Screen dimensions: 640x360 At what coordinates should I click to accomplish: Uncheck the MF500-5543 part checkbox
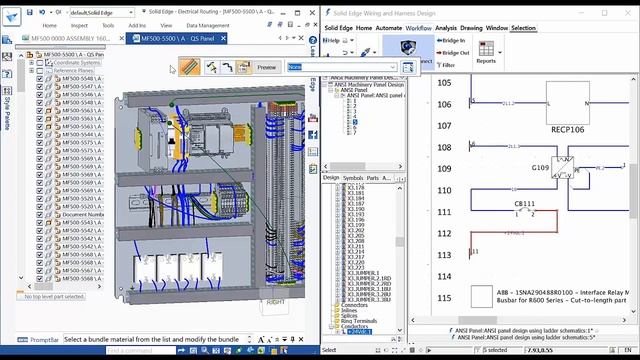pos(40,223)
